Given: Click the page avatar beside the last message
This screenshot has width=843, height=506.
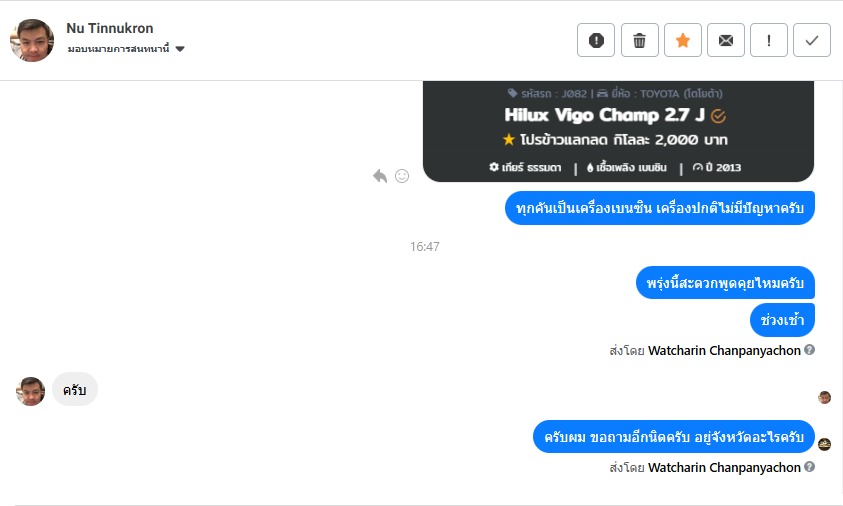Looking at the screenshot, I should point(824,444).
